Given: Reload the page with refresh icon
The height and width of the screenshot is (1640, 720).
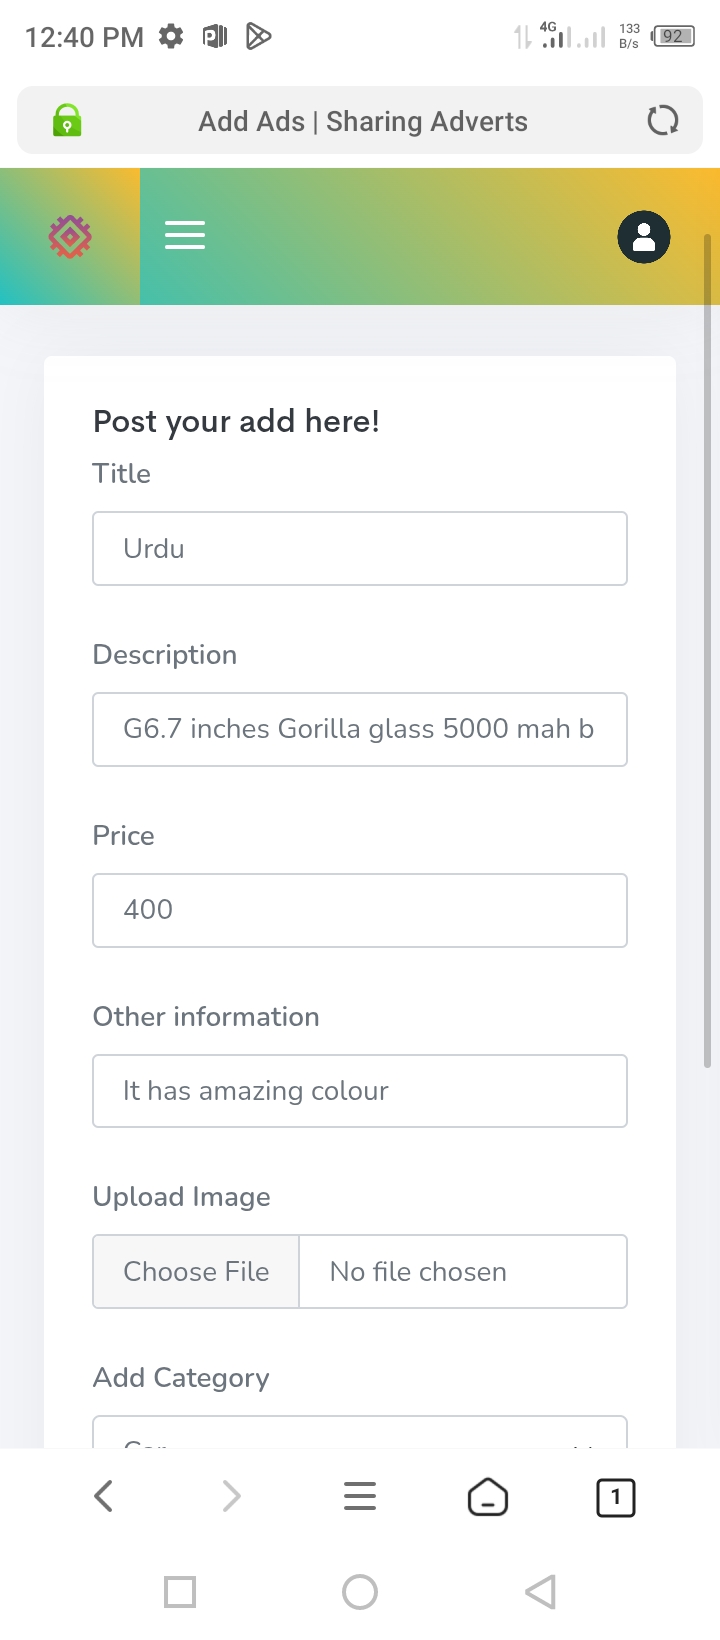Looking at the screenshot, I should pyautogui.click(x=662, y=121).
